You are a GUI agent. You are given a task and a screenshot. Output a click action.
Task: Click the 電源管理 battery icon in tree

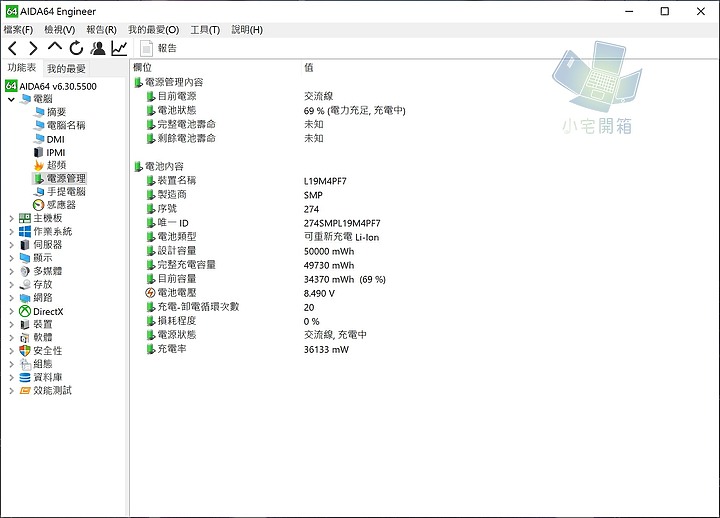[39, 179]
